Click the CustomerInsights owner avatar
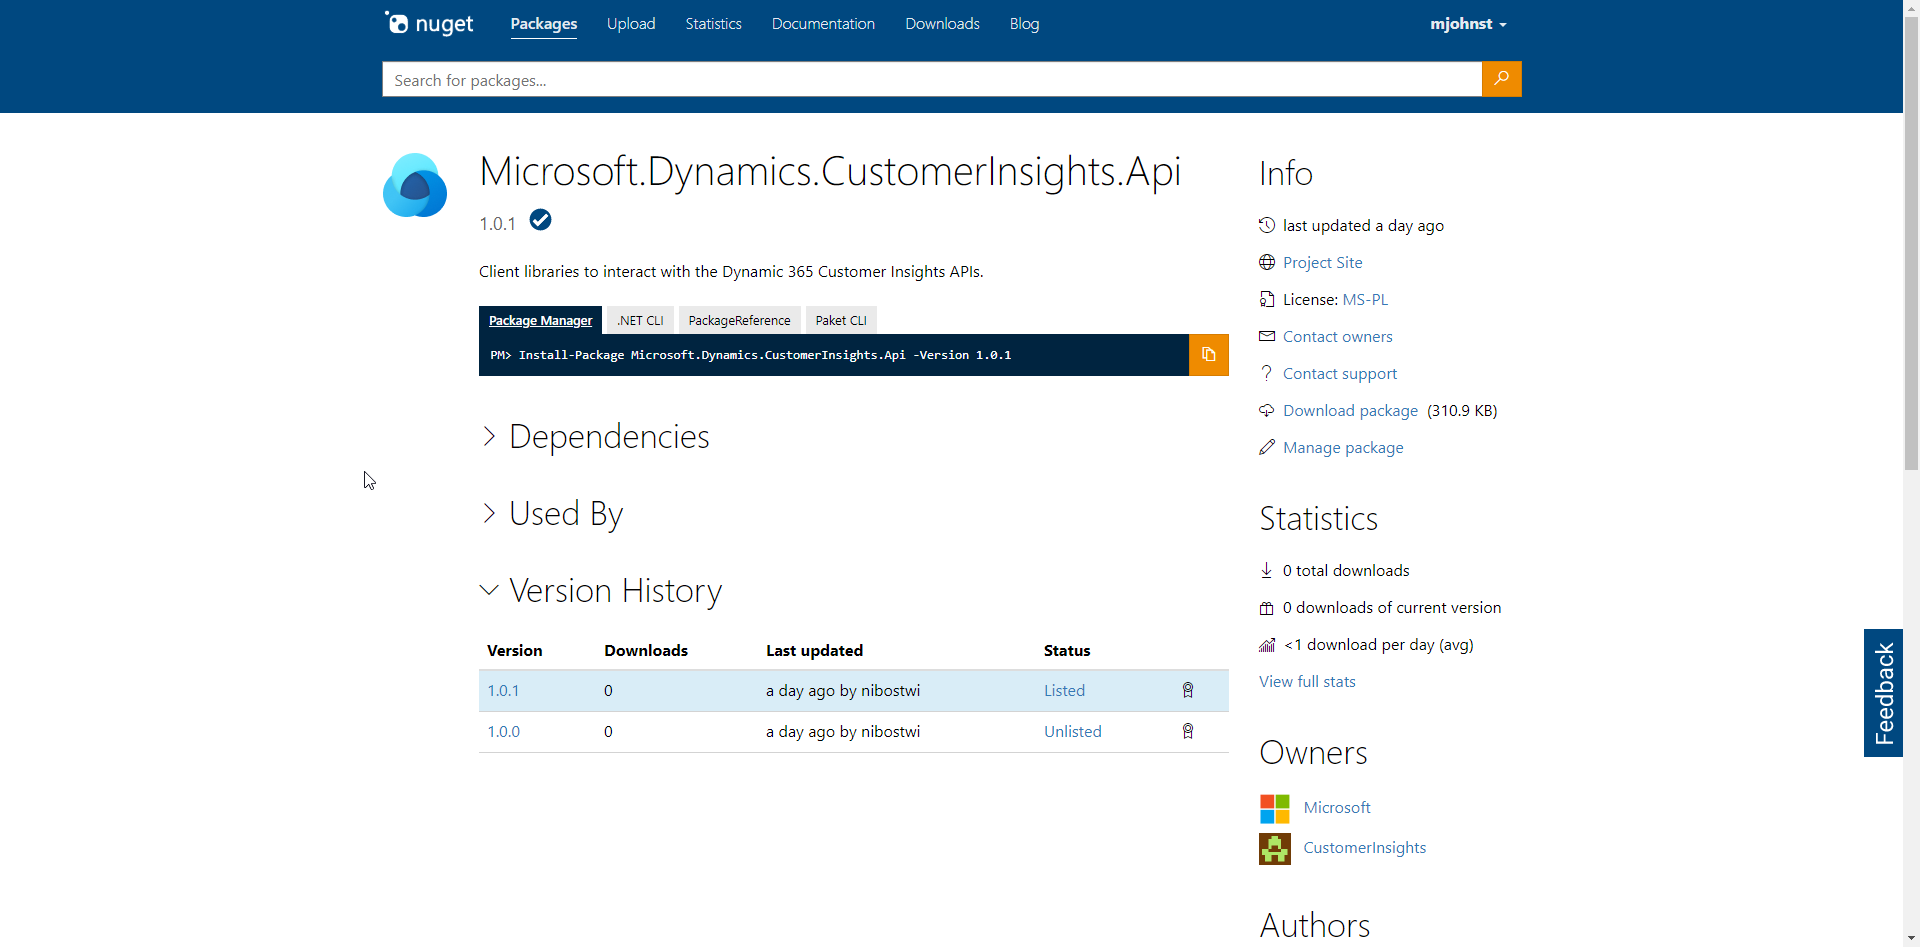Viewport: 1920px width, 947px height. click(x=1273, y=848)
